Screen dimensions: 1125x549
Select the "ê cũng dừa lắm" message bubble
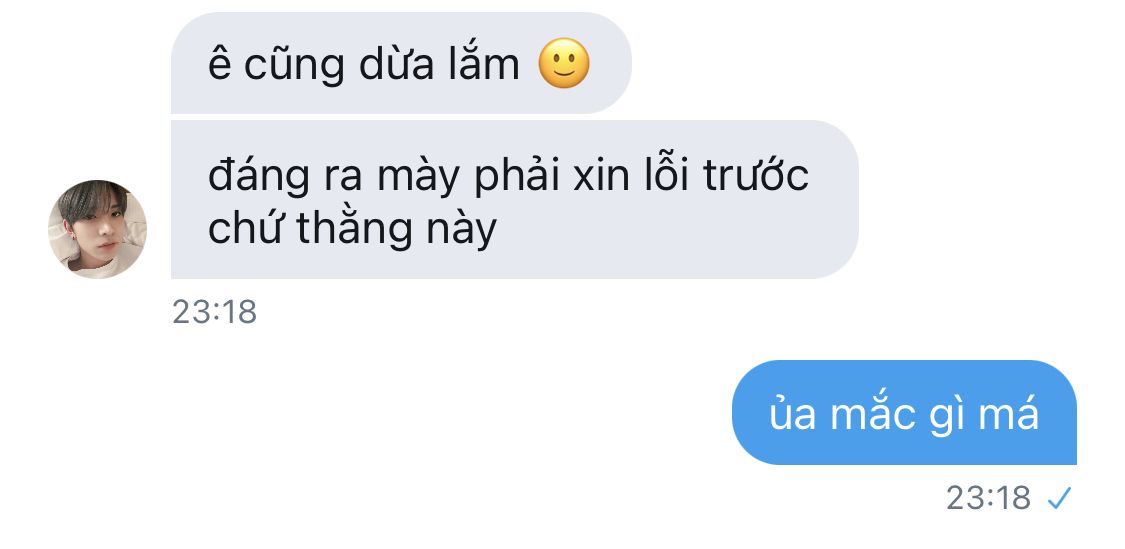401,62
